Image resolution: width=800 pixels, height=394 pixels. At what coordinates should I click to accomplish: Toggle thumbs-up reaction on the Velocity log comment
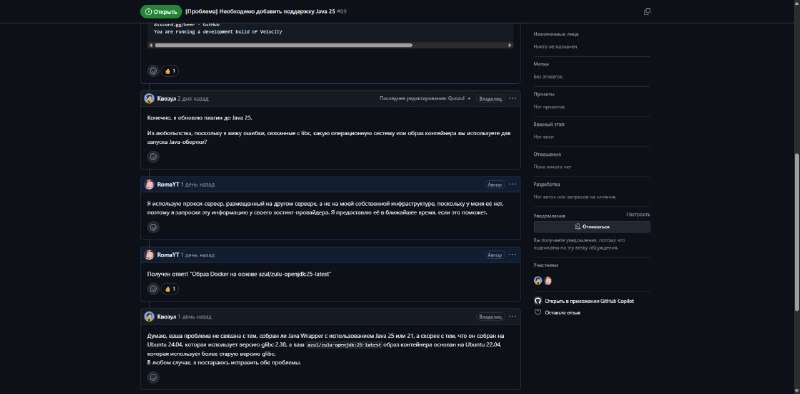[170, 71]
